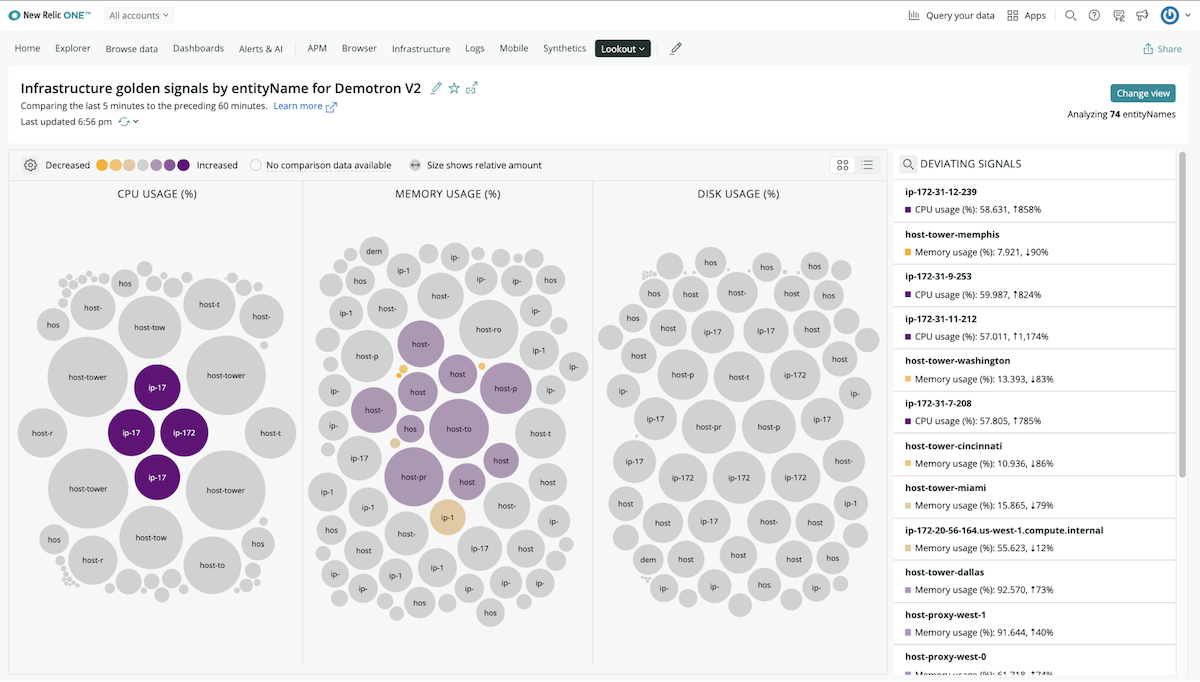Select host-tower-dallas in deviating signals
The image size is (1200, 682).
pos(1034,581)
